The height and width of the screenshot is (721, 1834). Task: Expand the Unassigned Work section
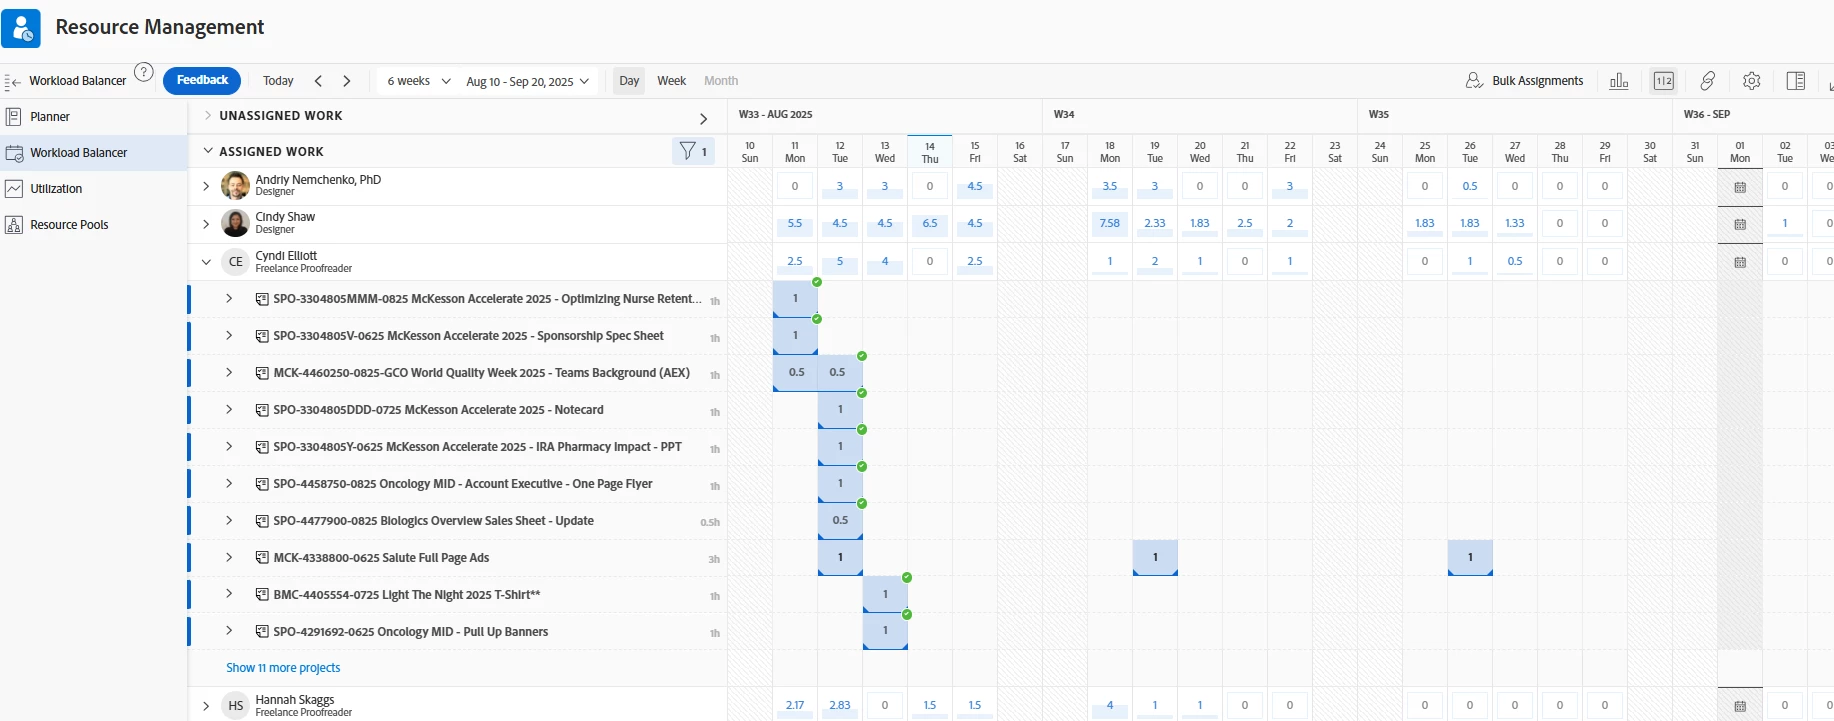[x=207, y=116]
